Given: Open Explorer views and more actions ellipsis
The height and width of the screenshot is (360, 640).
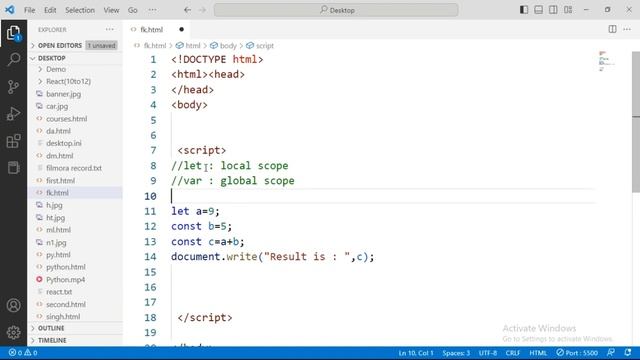Looking at the screenshot, I should [x=110, y=29].
